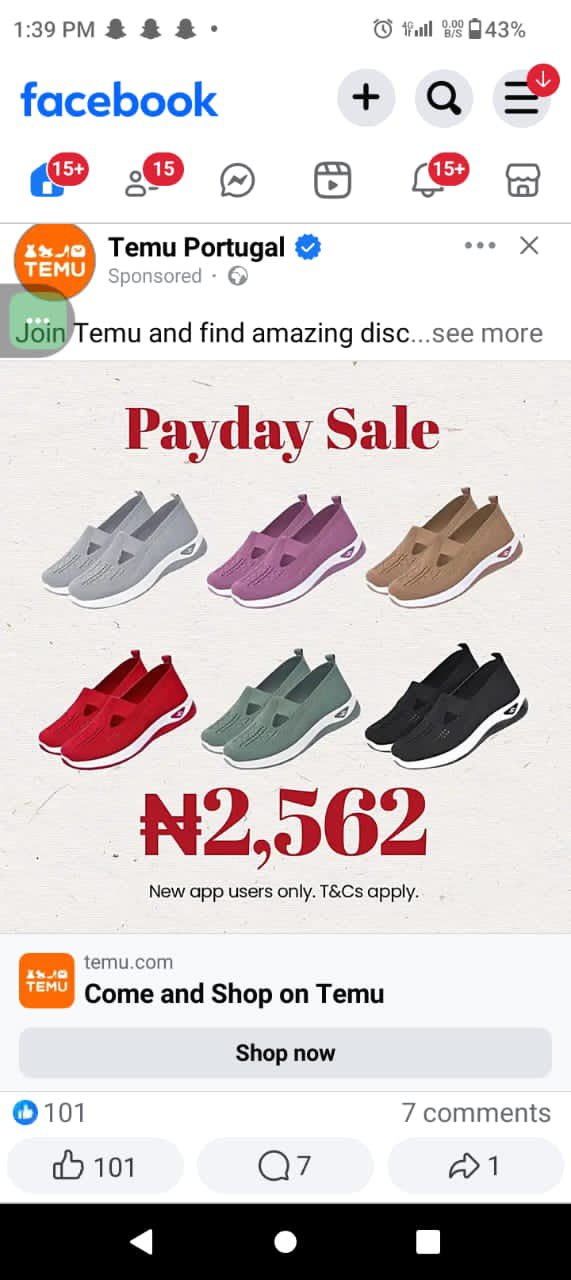
Task: Expand the post text with see more
Action: [487, 333]
